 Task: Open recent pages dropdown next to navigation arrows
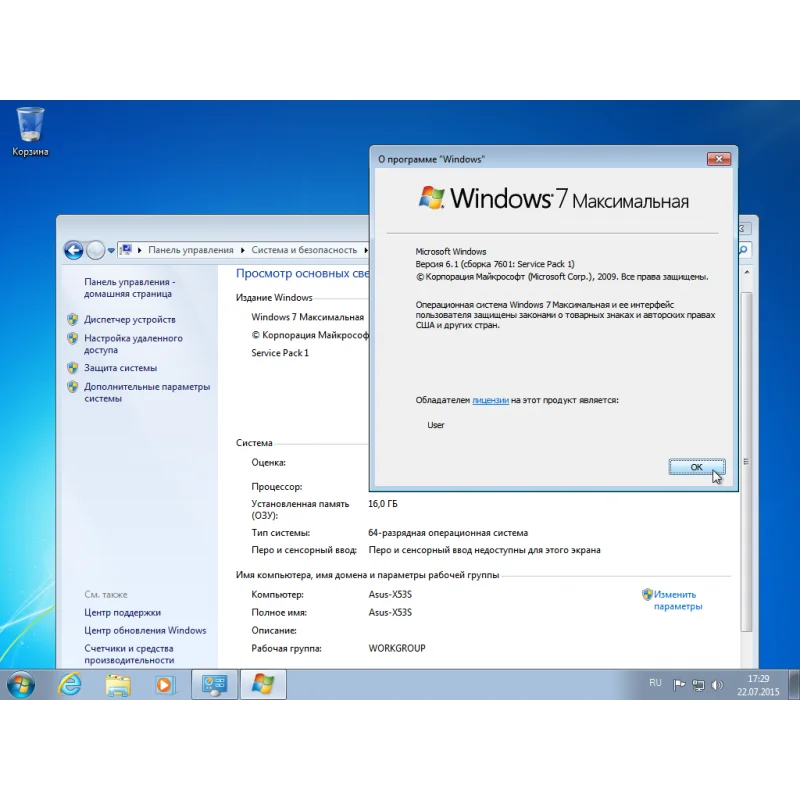tap(111, 251)
